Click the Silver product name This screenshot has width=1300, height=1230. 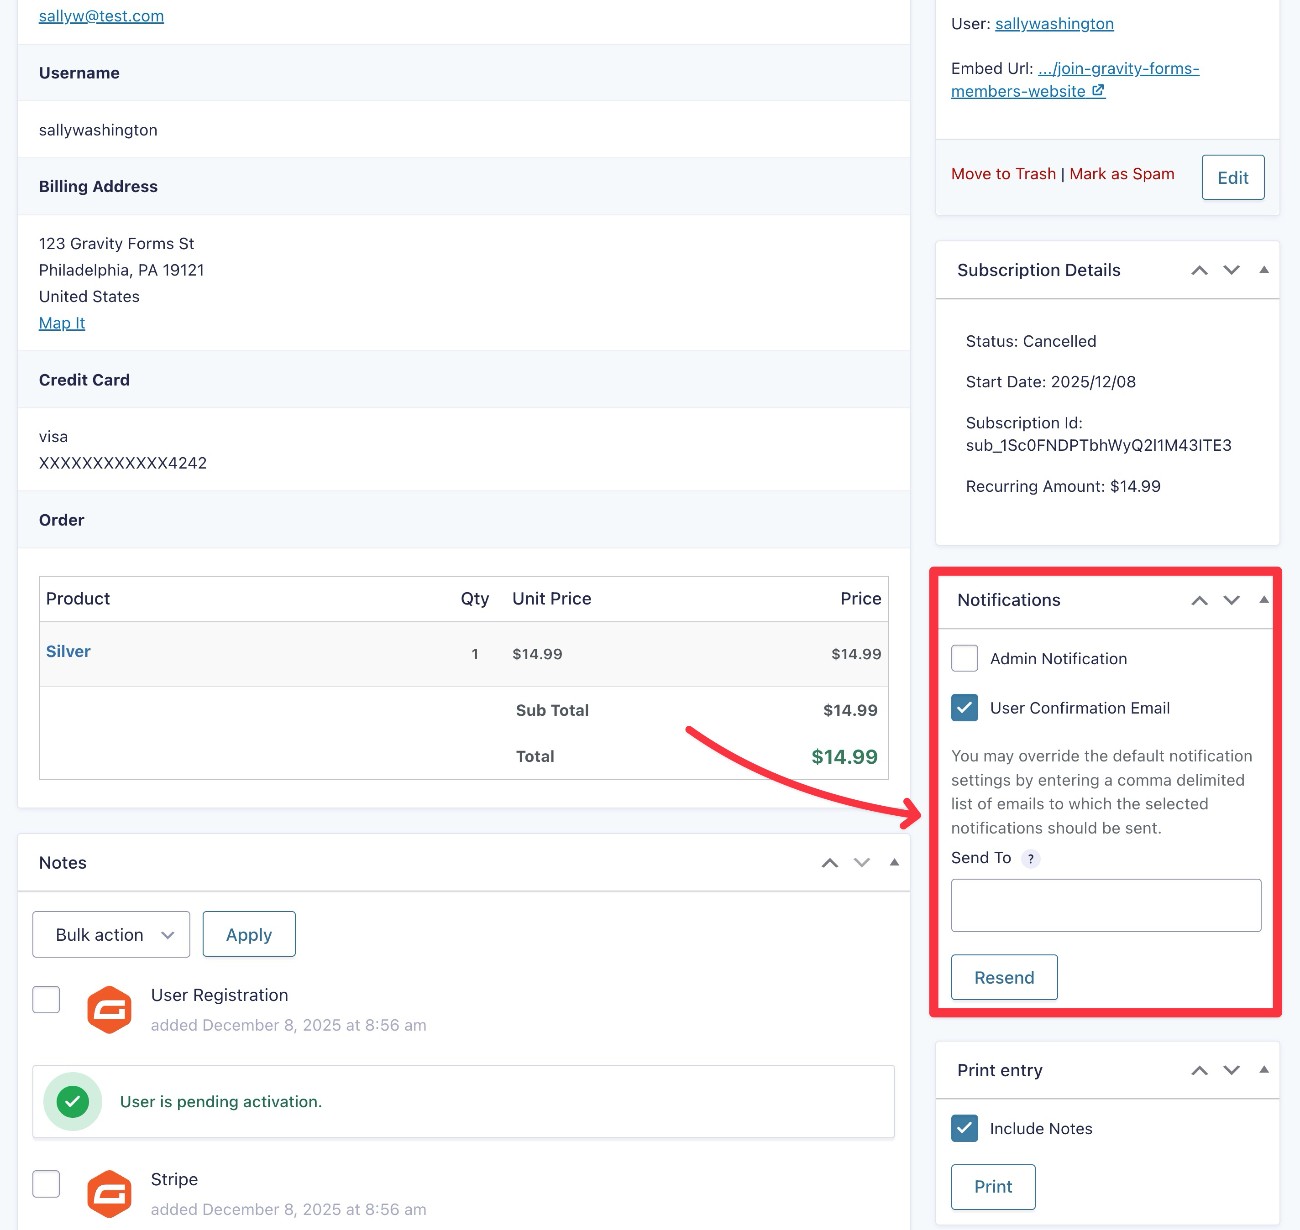tap(68, 651)
